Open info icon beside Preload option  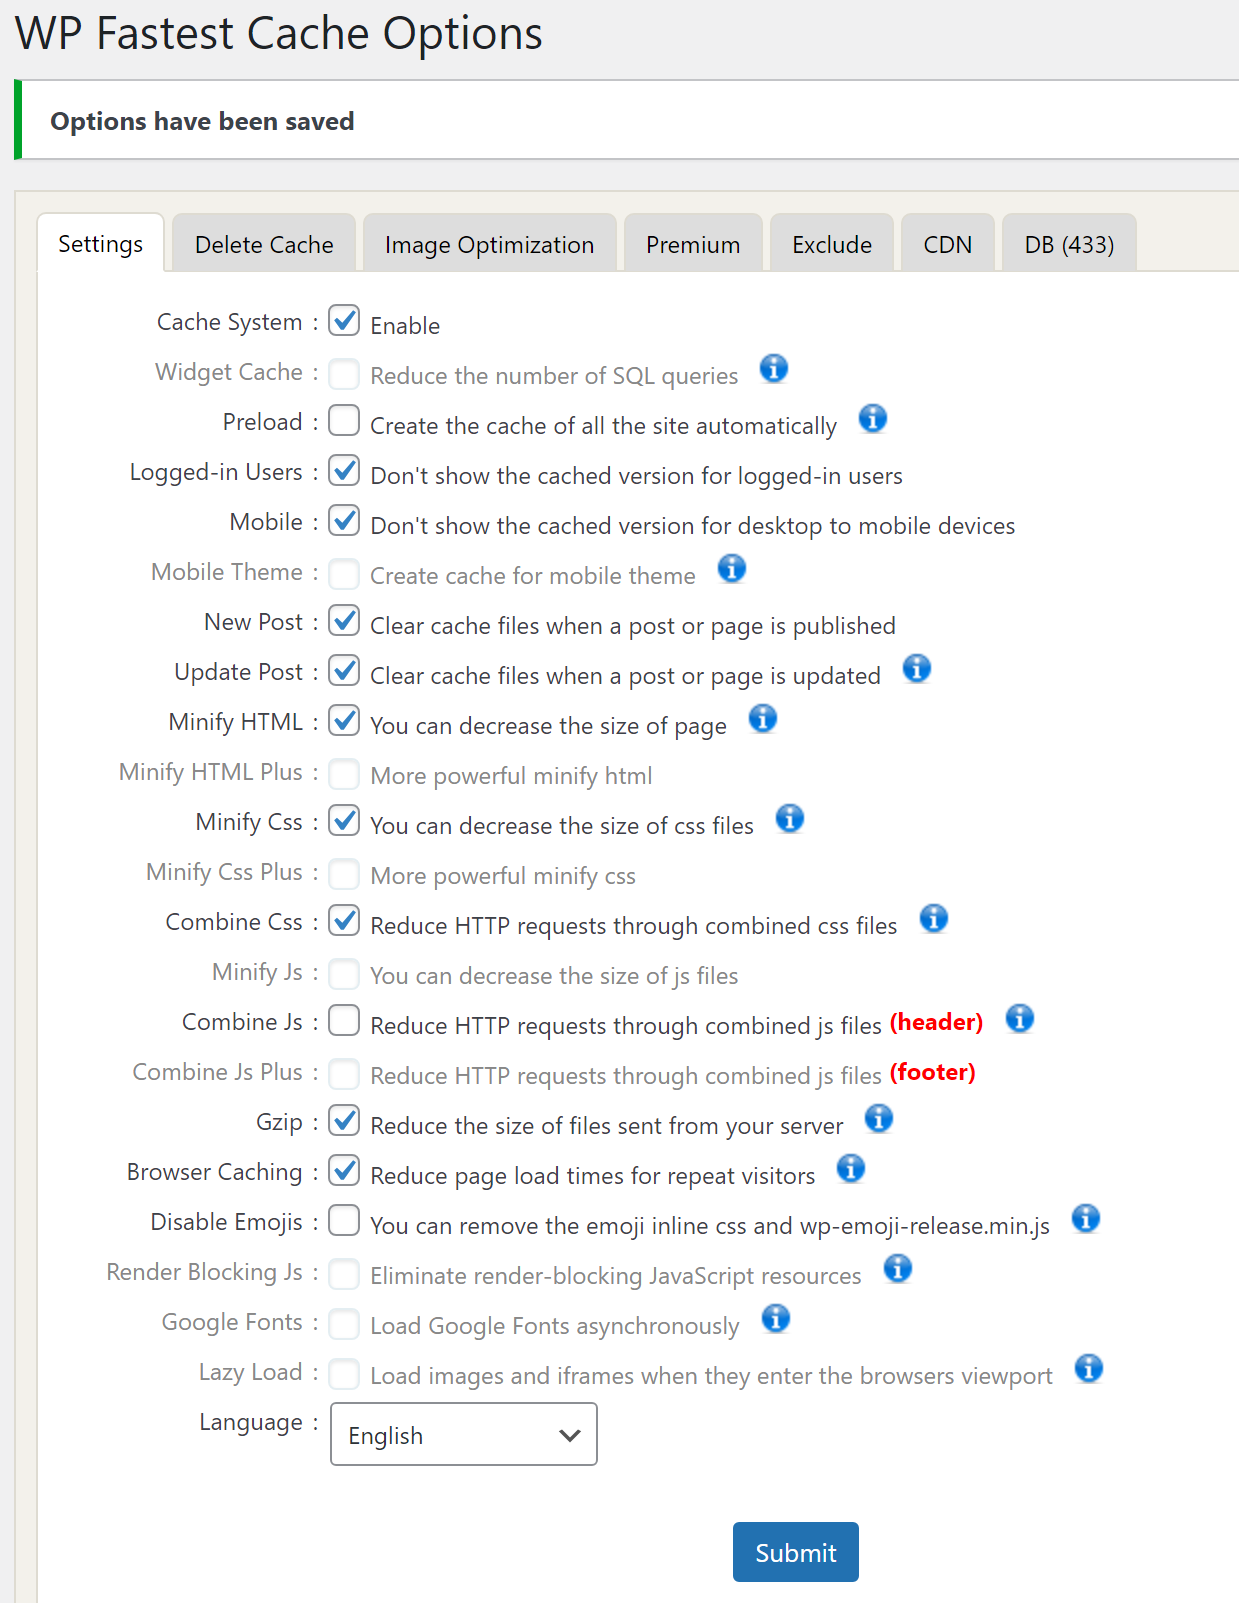(x=873, y=418)
